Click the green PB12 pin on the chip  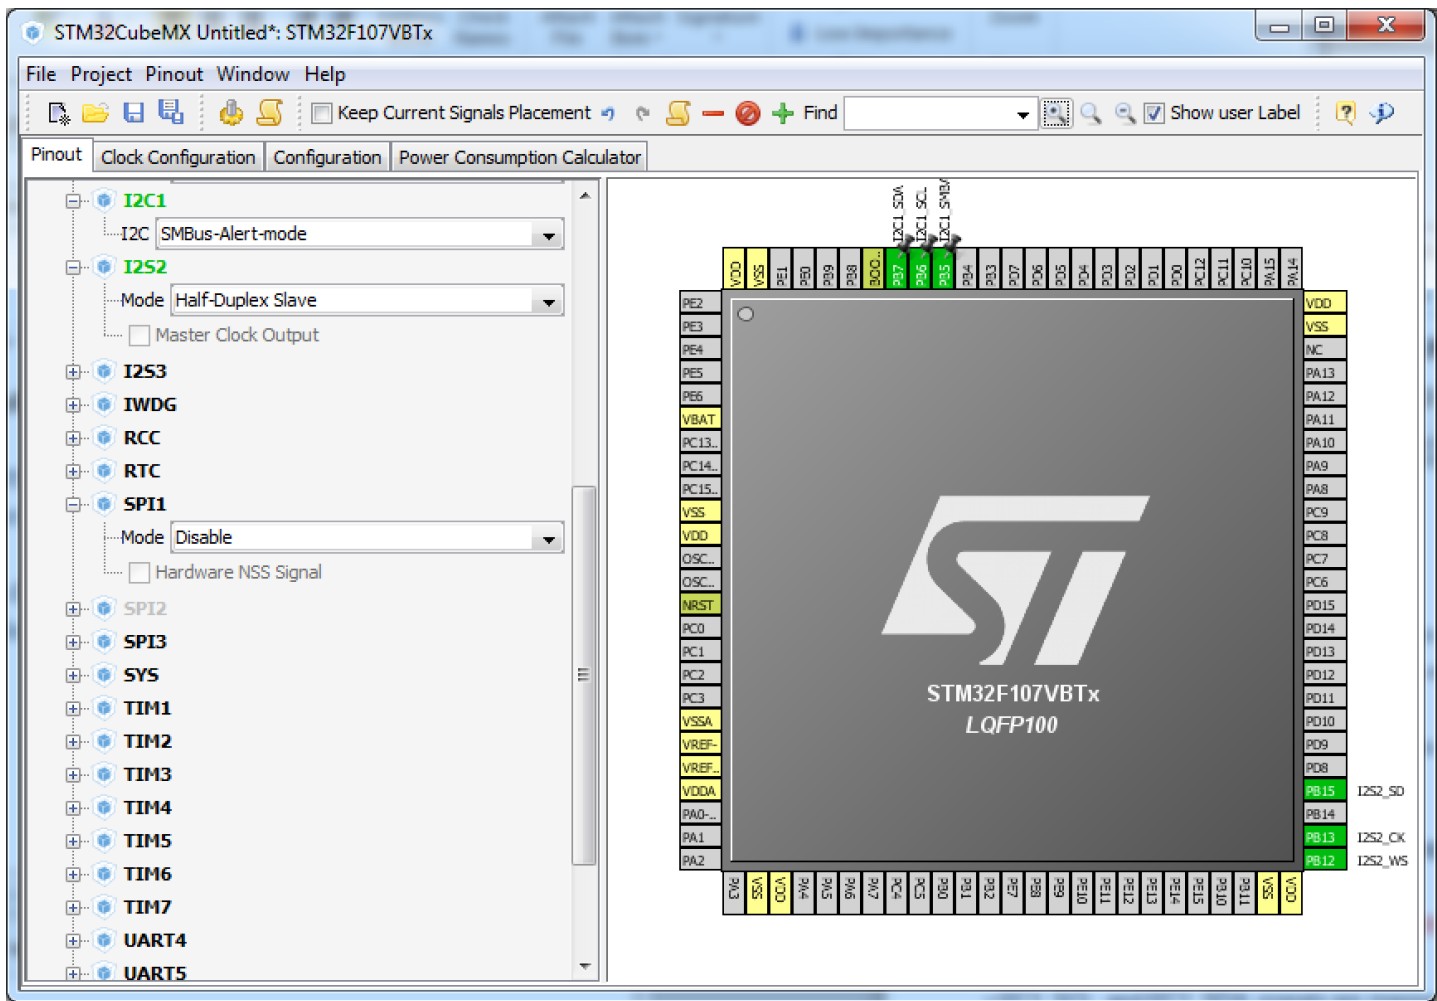click(1324, 860)
